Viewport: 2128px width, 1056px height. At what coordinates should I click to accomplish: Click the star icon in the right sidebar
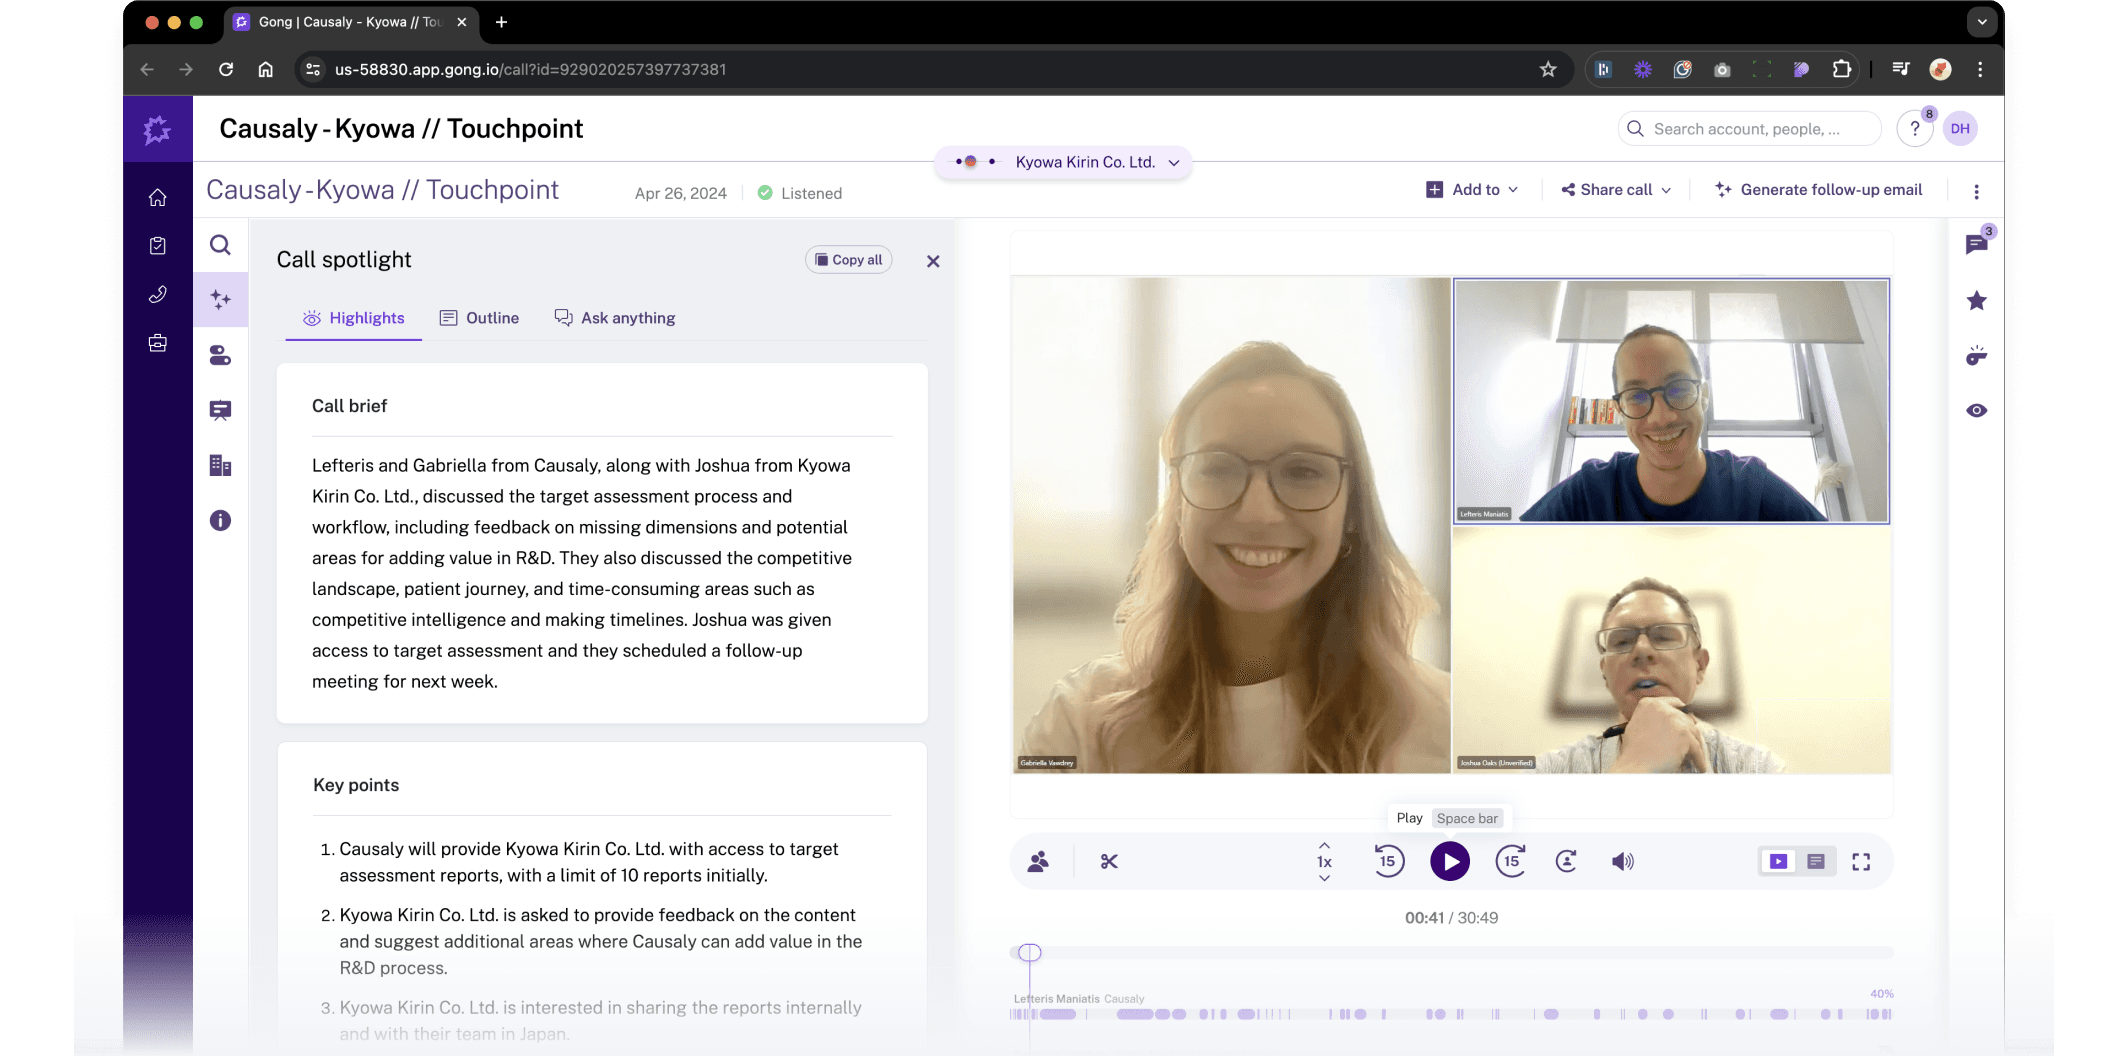(1977, 300)
